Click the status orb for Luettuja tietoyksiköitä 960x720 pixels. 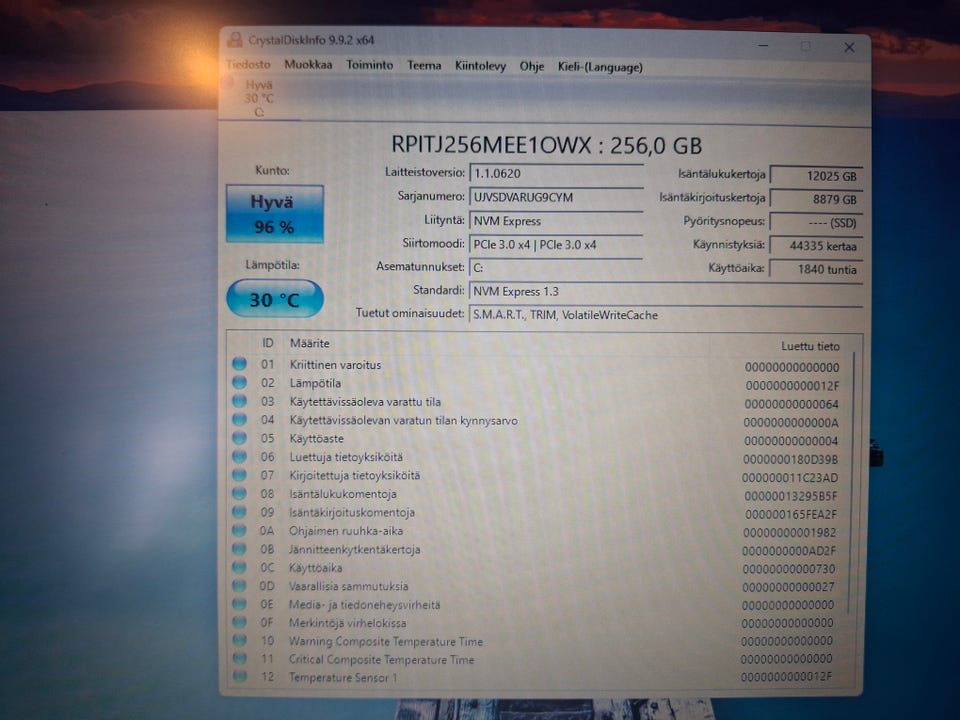pos(239,456)
